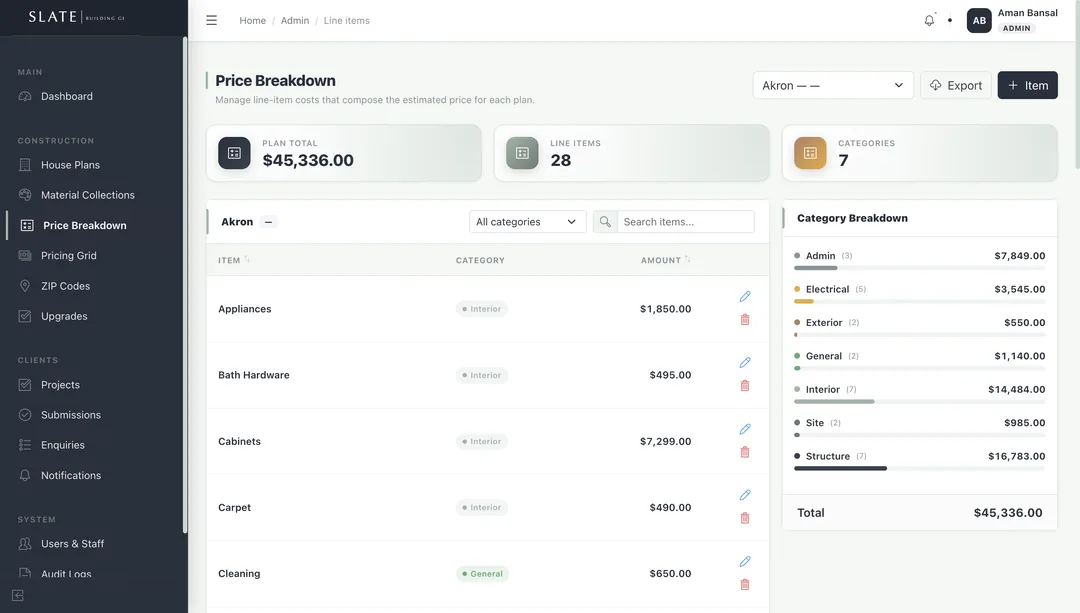Click the Interior tag on Cabinets row

pyautogui.click(x=481, y=441)
